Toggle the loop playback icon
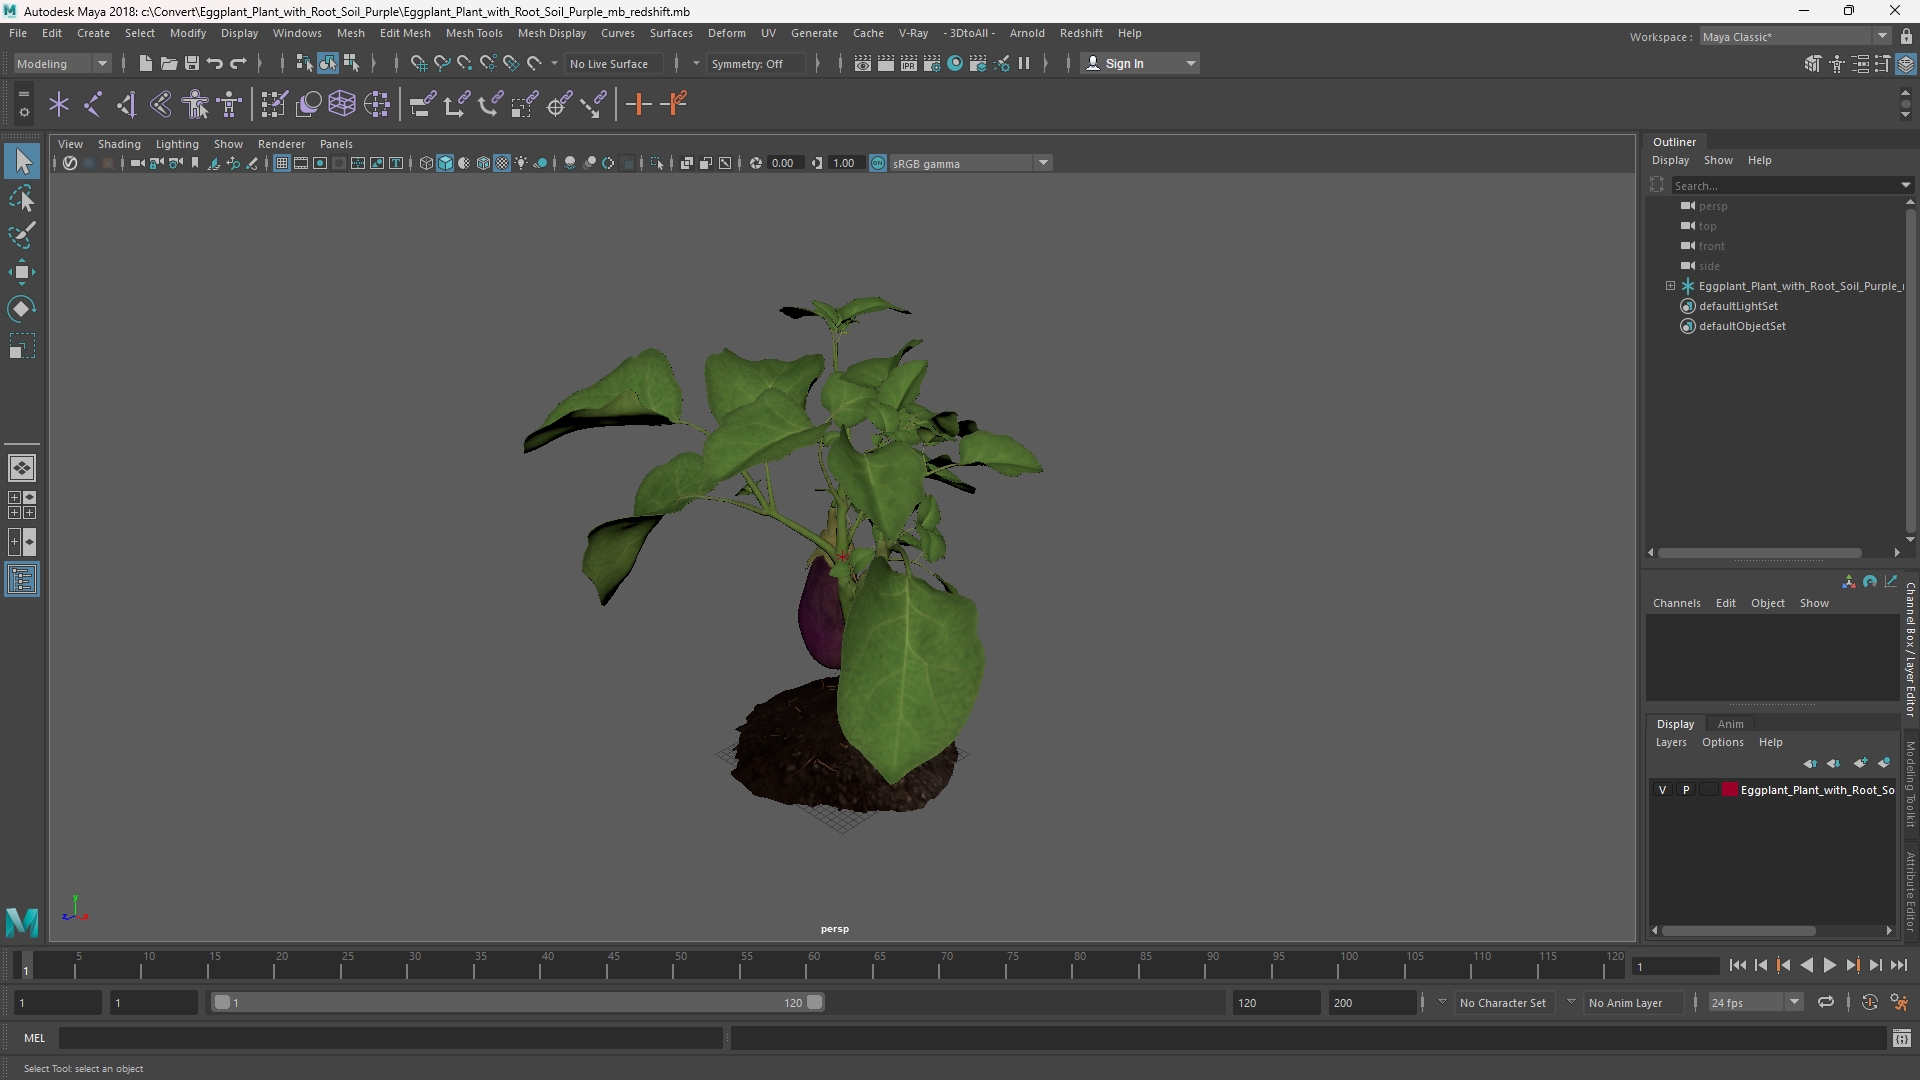The width and height of the screenshot is (1920, 1080). (x=1826, y=1002)
